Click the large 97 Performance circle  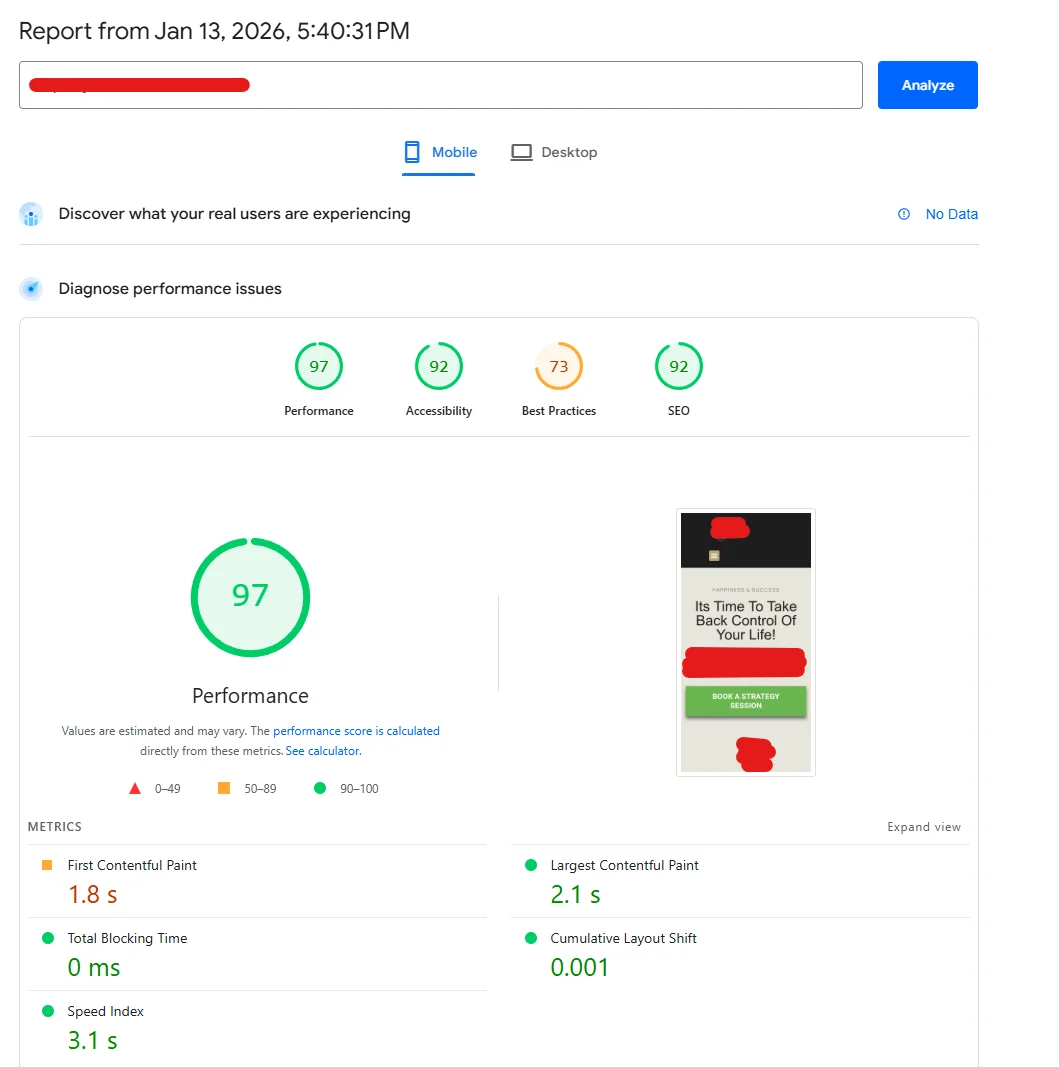[250, 596]
